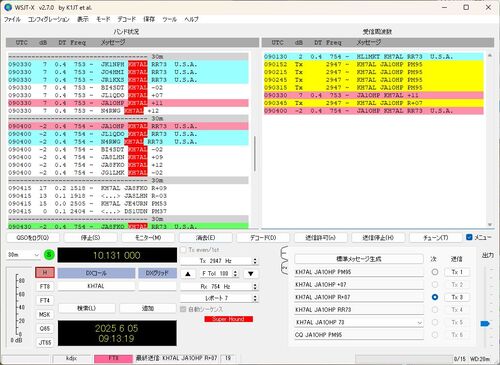Switch to FT4 mode button

pyautogui.click(x=45, y=300)
